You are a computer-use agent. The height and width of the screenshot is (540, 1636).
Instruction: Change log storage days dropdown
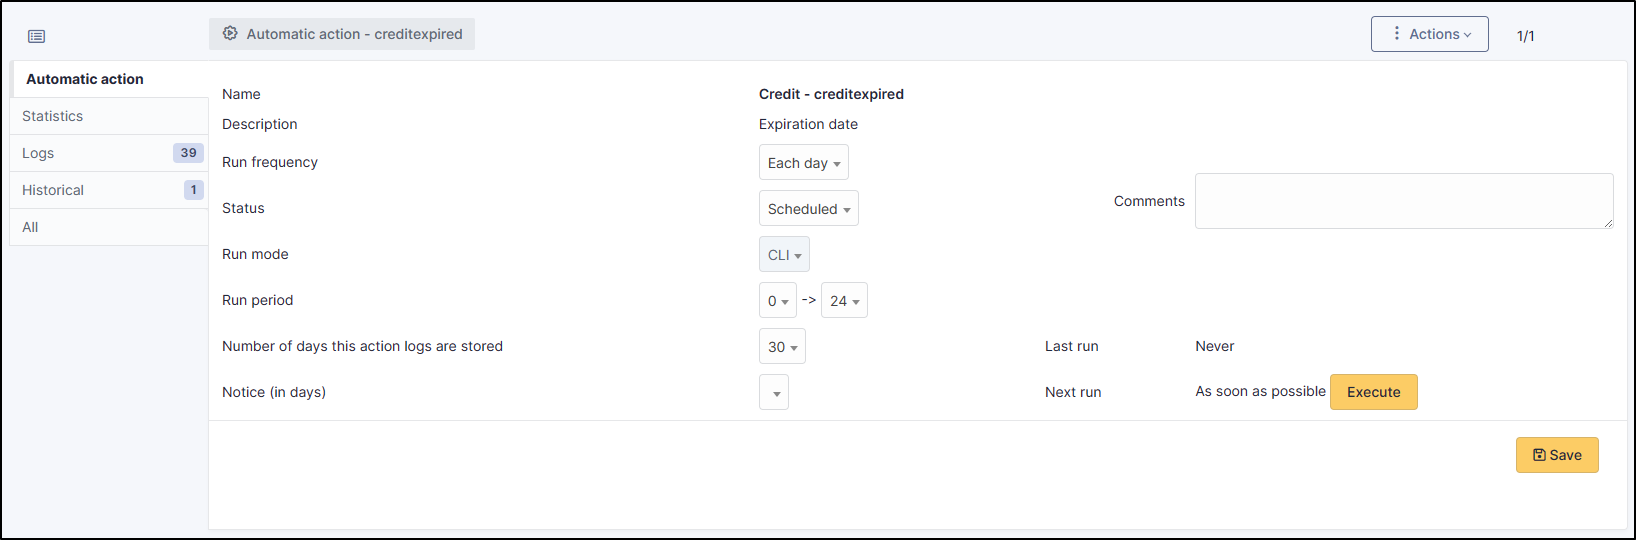click(x=782, y=347)
